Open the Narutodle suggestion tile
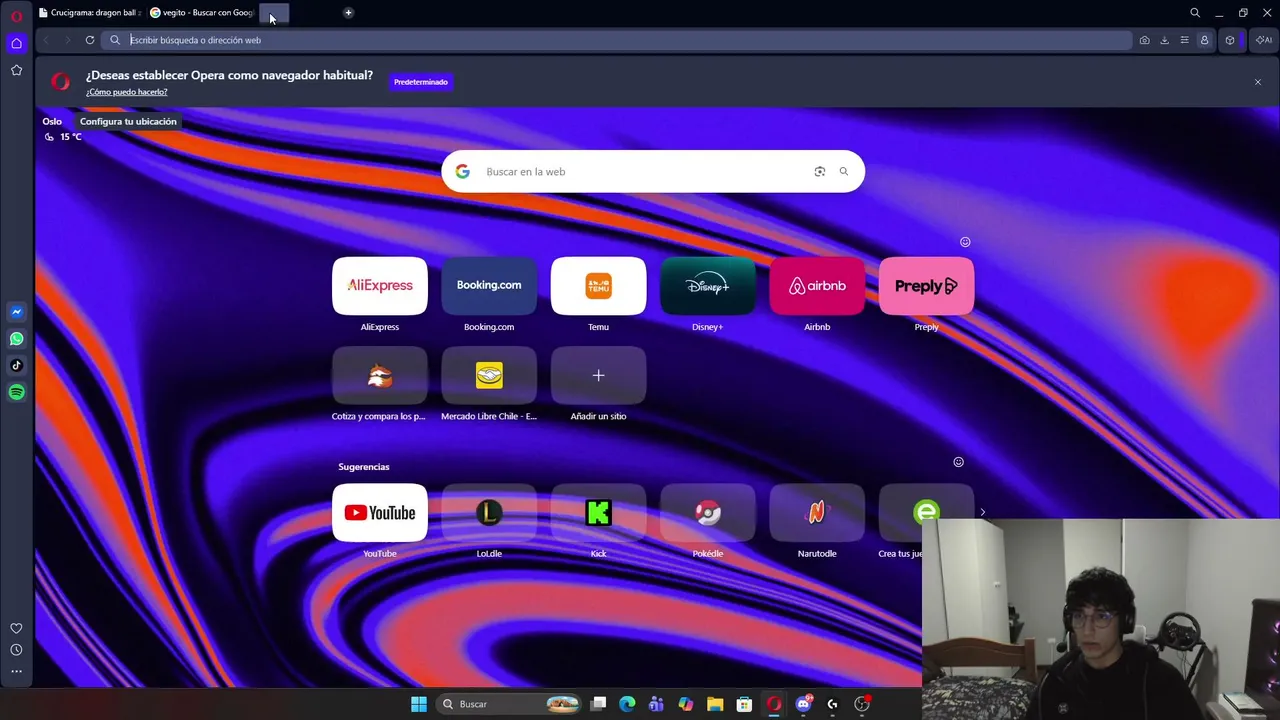 817,513
